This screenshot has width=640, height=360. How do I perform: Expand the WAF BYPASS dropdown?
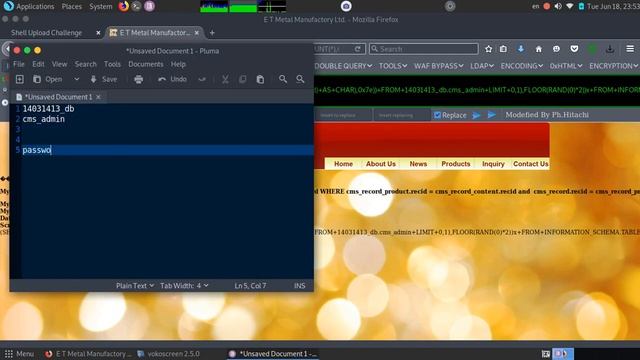(439, 66)
